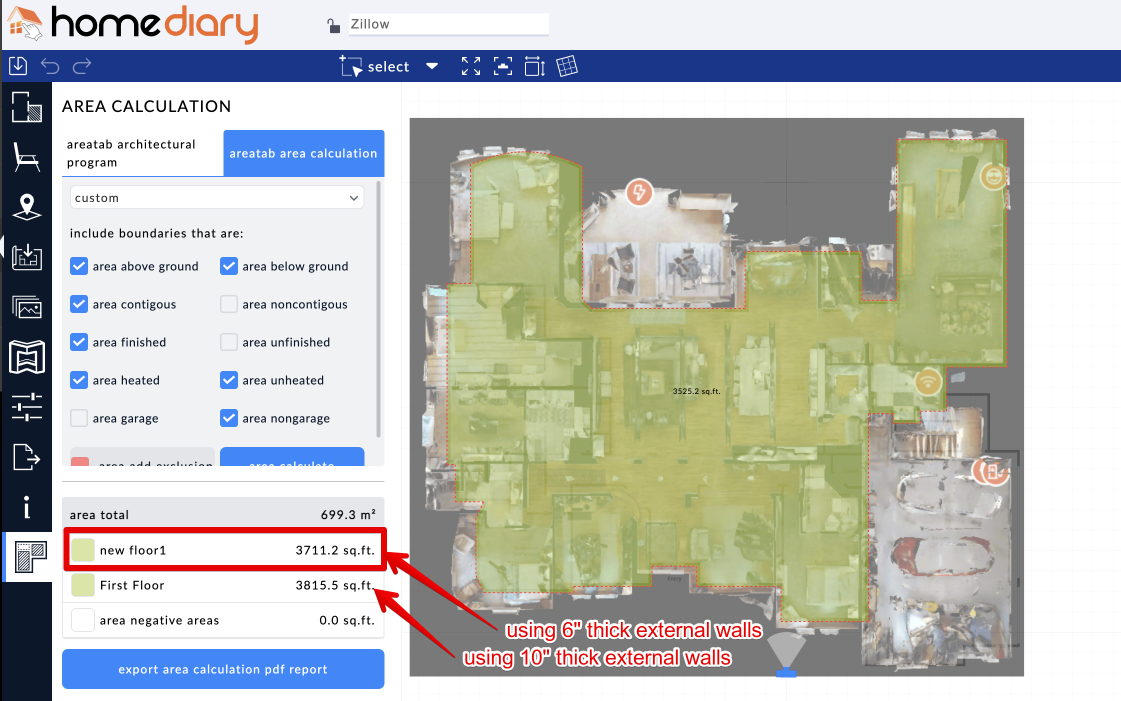Toggle area below ground checkbox
The width and height of the screenshot is (1121, 701).
pos(229,267)
